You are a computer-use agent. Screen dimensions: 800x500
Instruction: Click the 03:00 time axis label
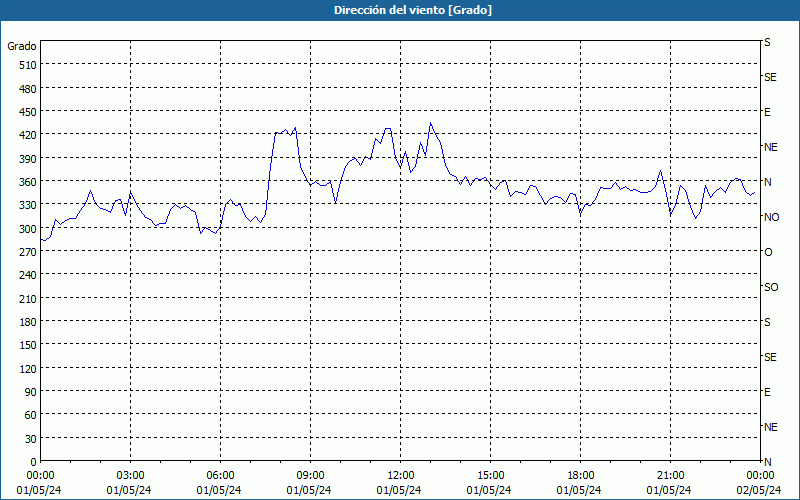(x=130, y=476)
